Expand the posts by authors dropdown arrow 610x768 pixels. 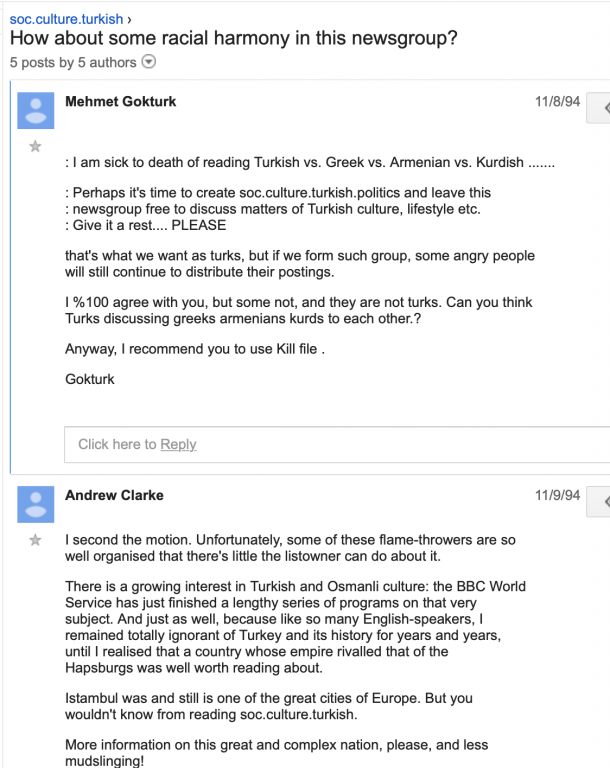(148, 62)
